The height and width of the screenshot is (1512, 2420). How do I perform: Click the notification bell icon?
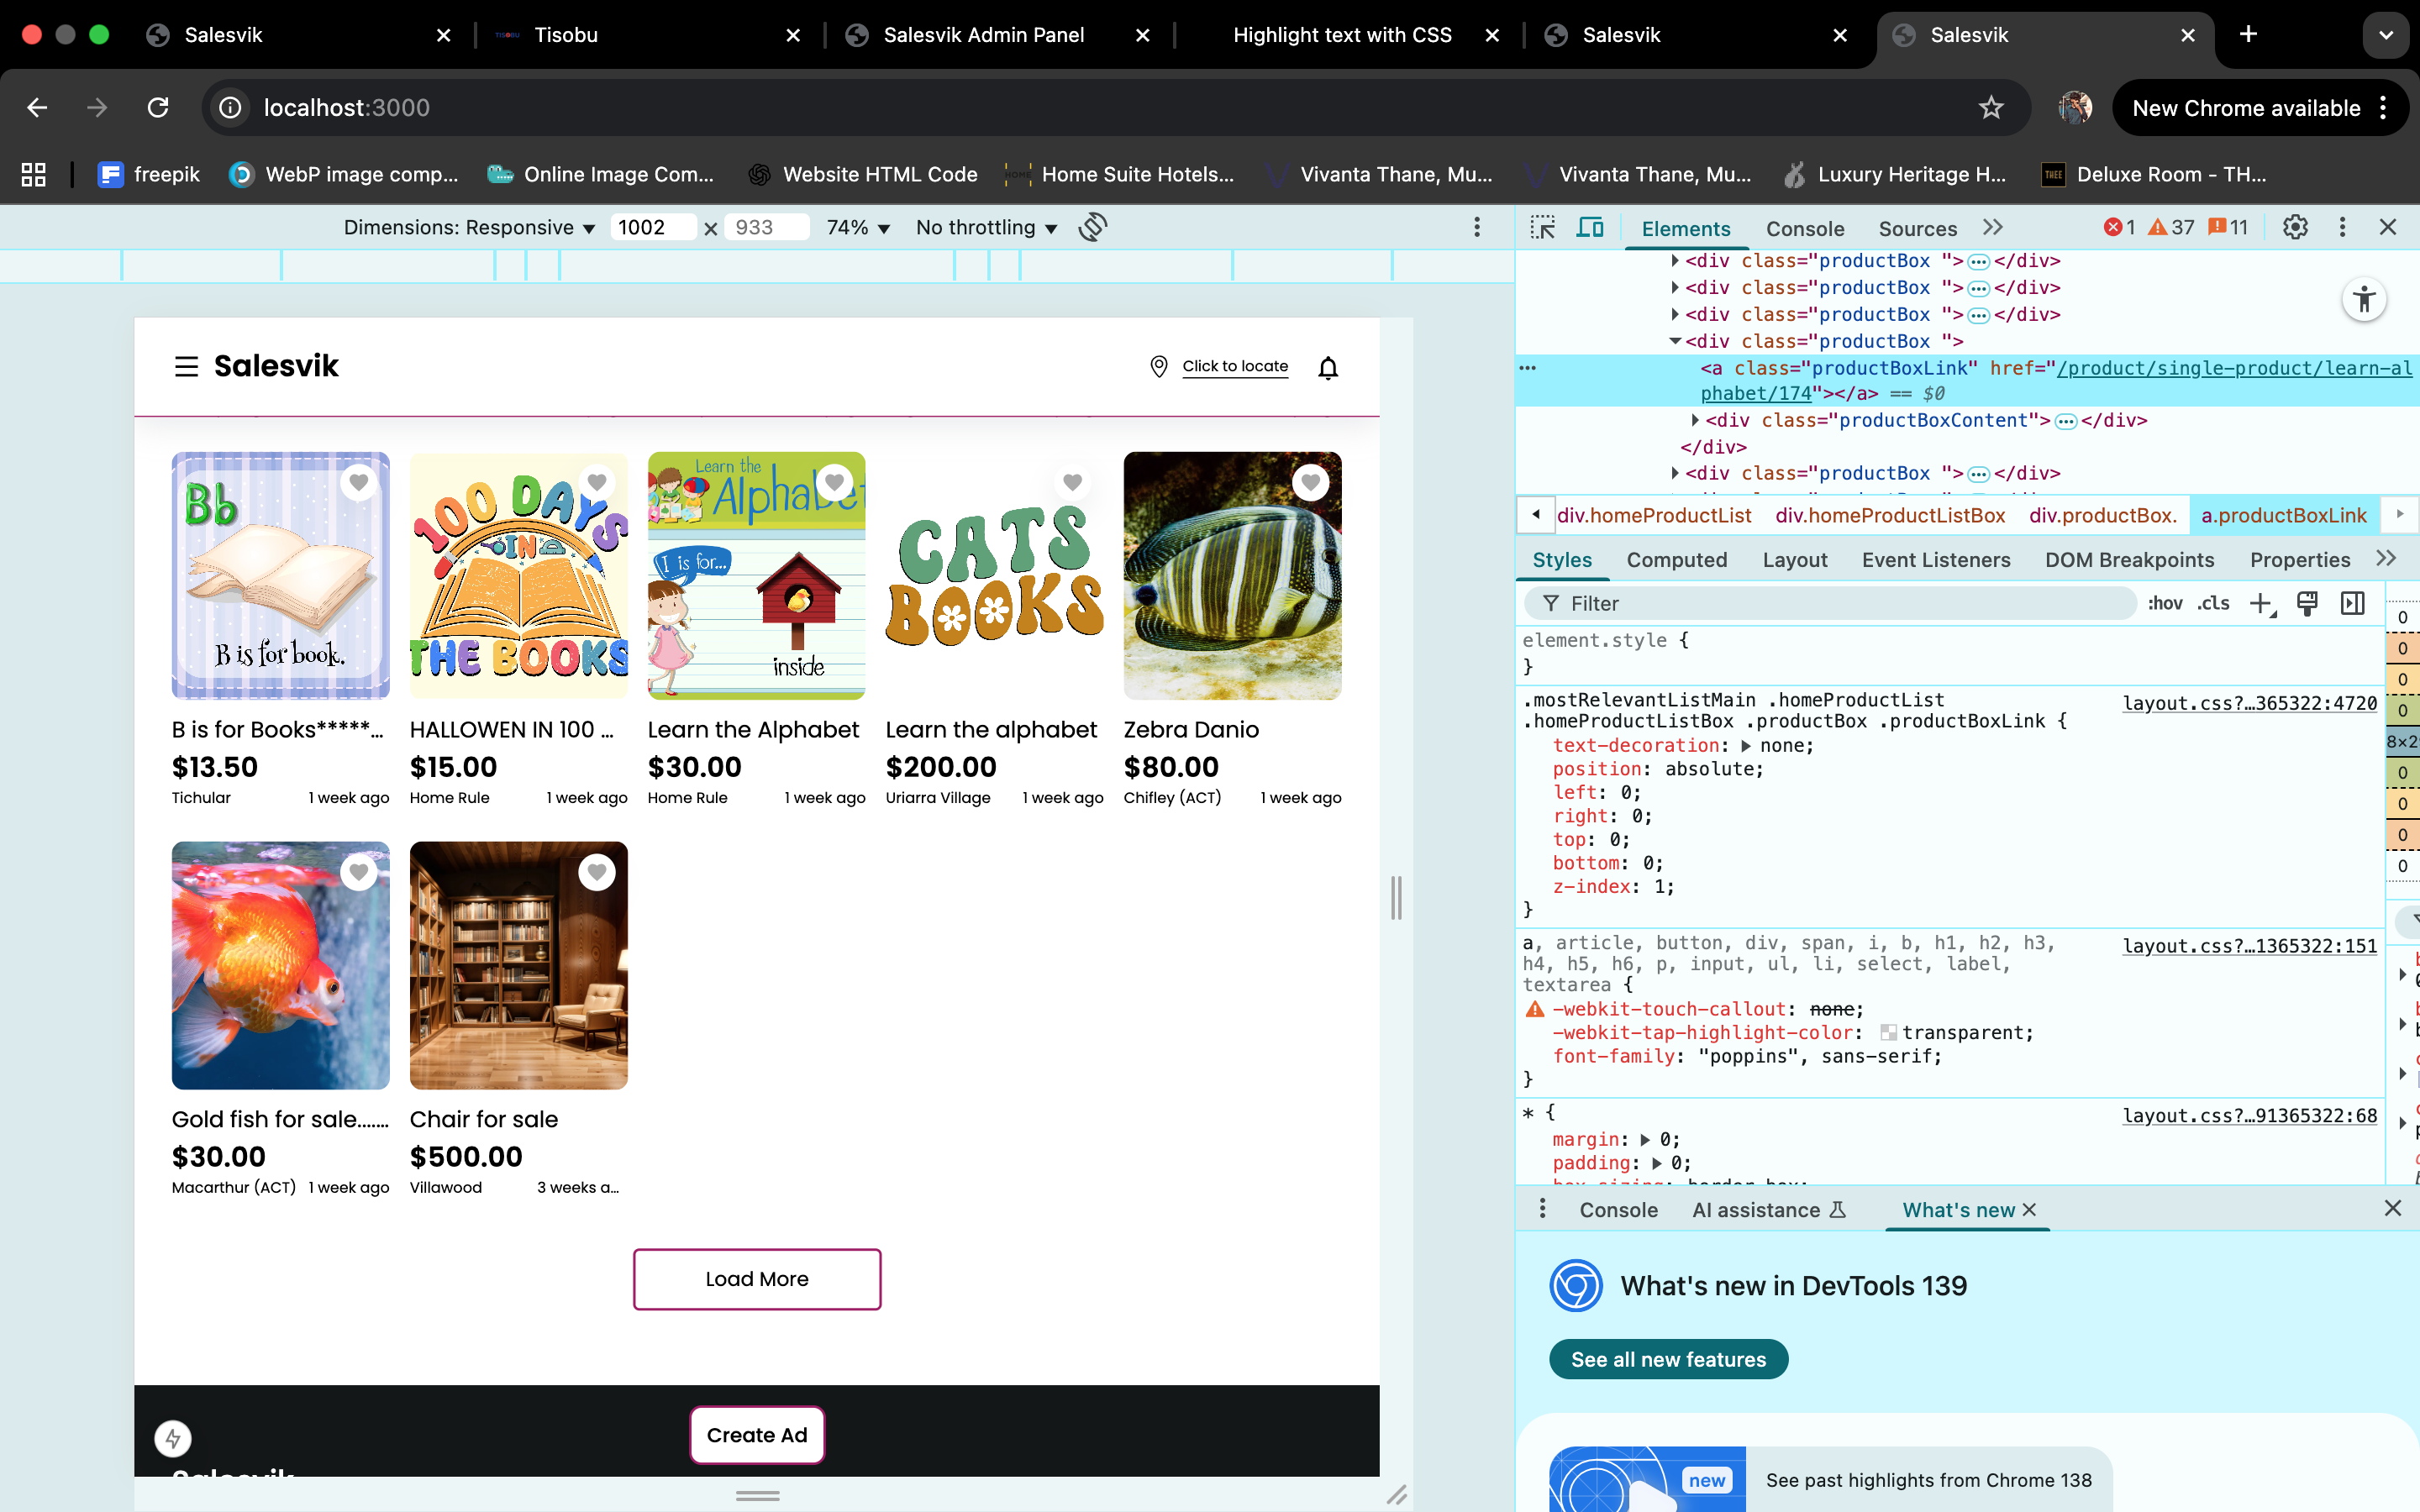(x=1327, y=368)
